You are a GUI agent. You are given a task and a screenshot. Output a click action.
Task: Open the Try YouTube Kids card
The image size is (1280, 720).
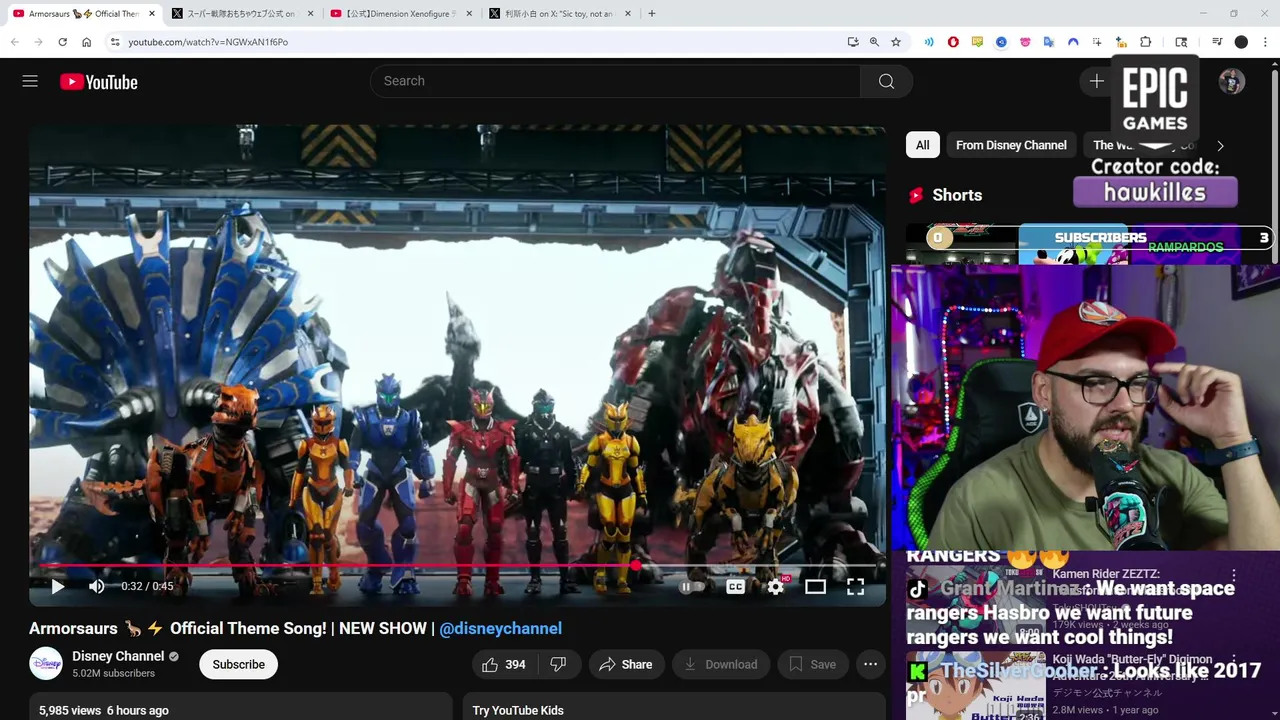[x=673, y=706]
